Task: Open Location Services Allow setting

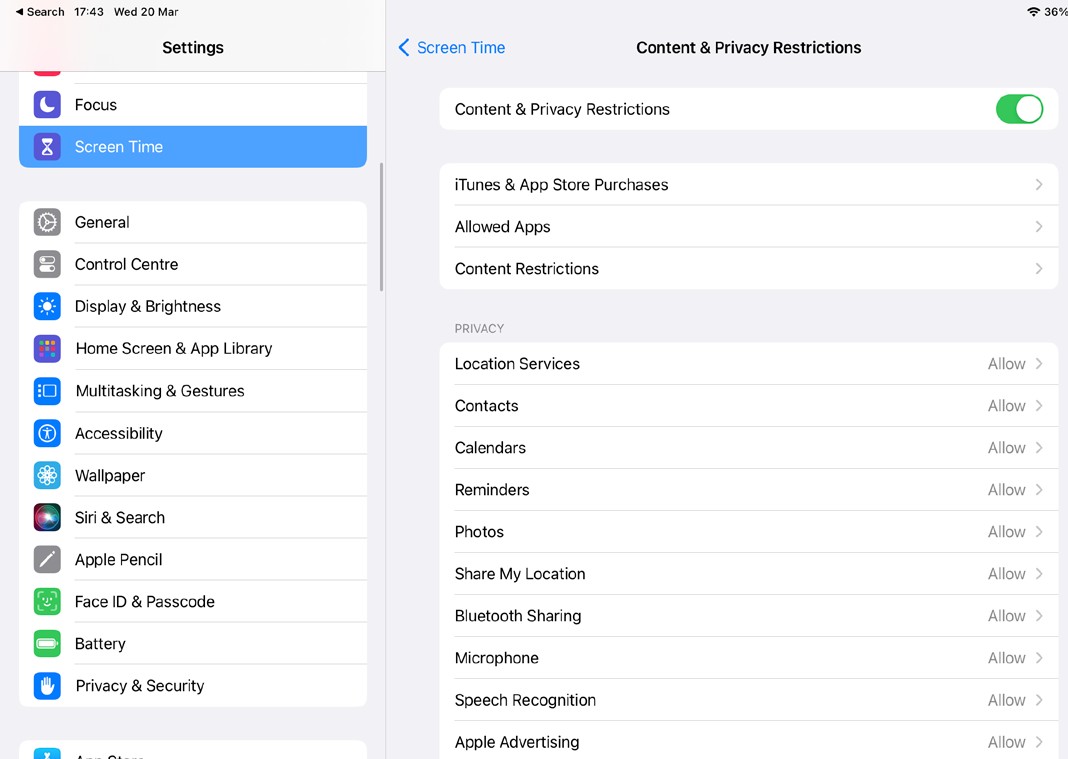Action: 1015,364
